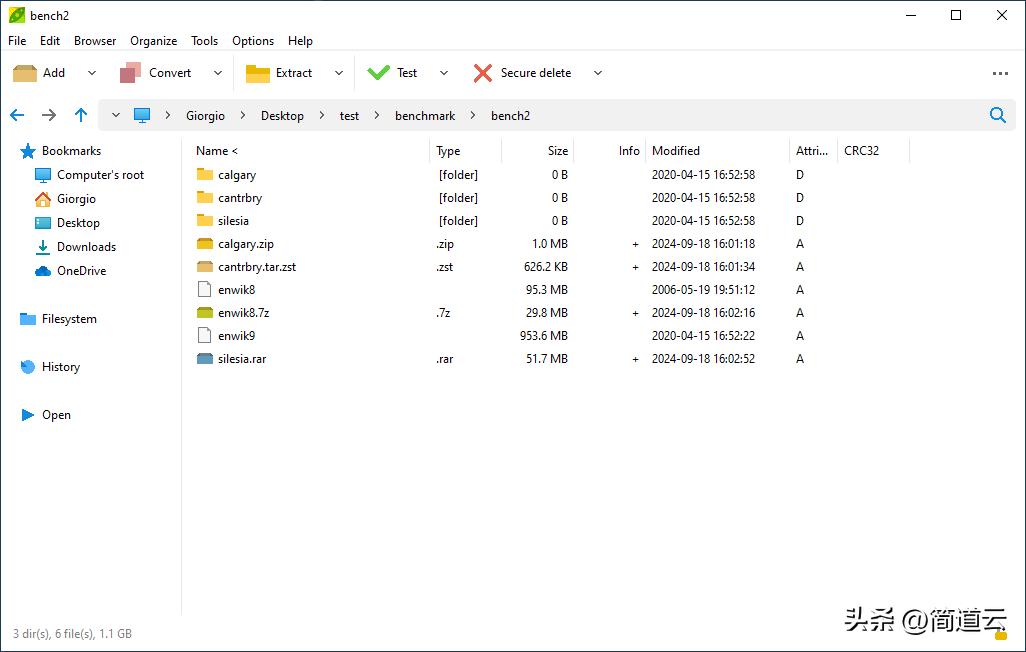The width and height of the screenshot is (1026, 652).
Task: Navigate back with the left arrow
Action: tap(17, 115)
